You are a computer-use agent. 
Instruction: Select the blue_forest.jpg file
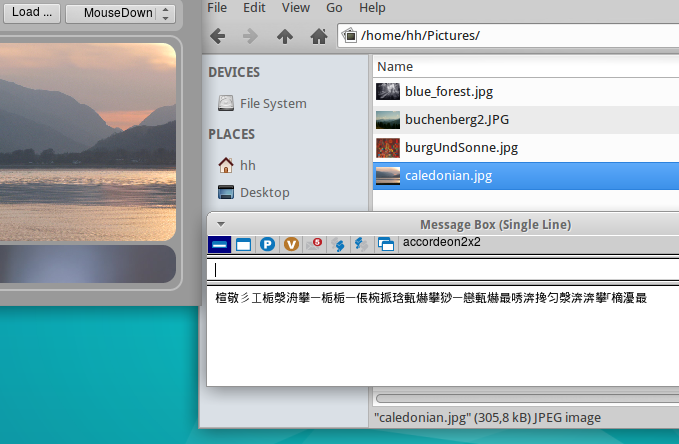point(448,91)
